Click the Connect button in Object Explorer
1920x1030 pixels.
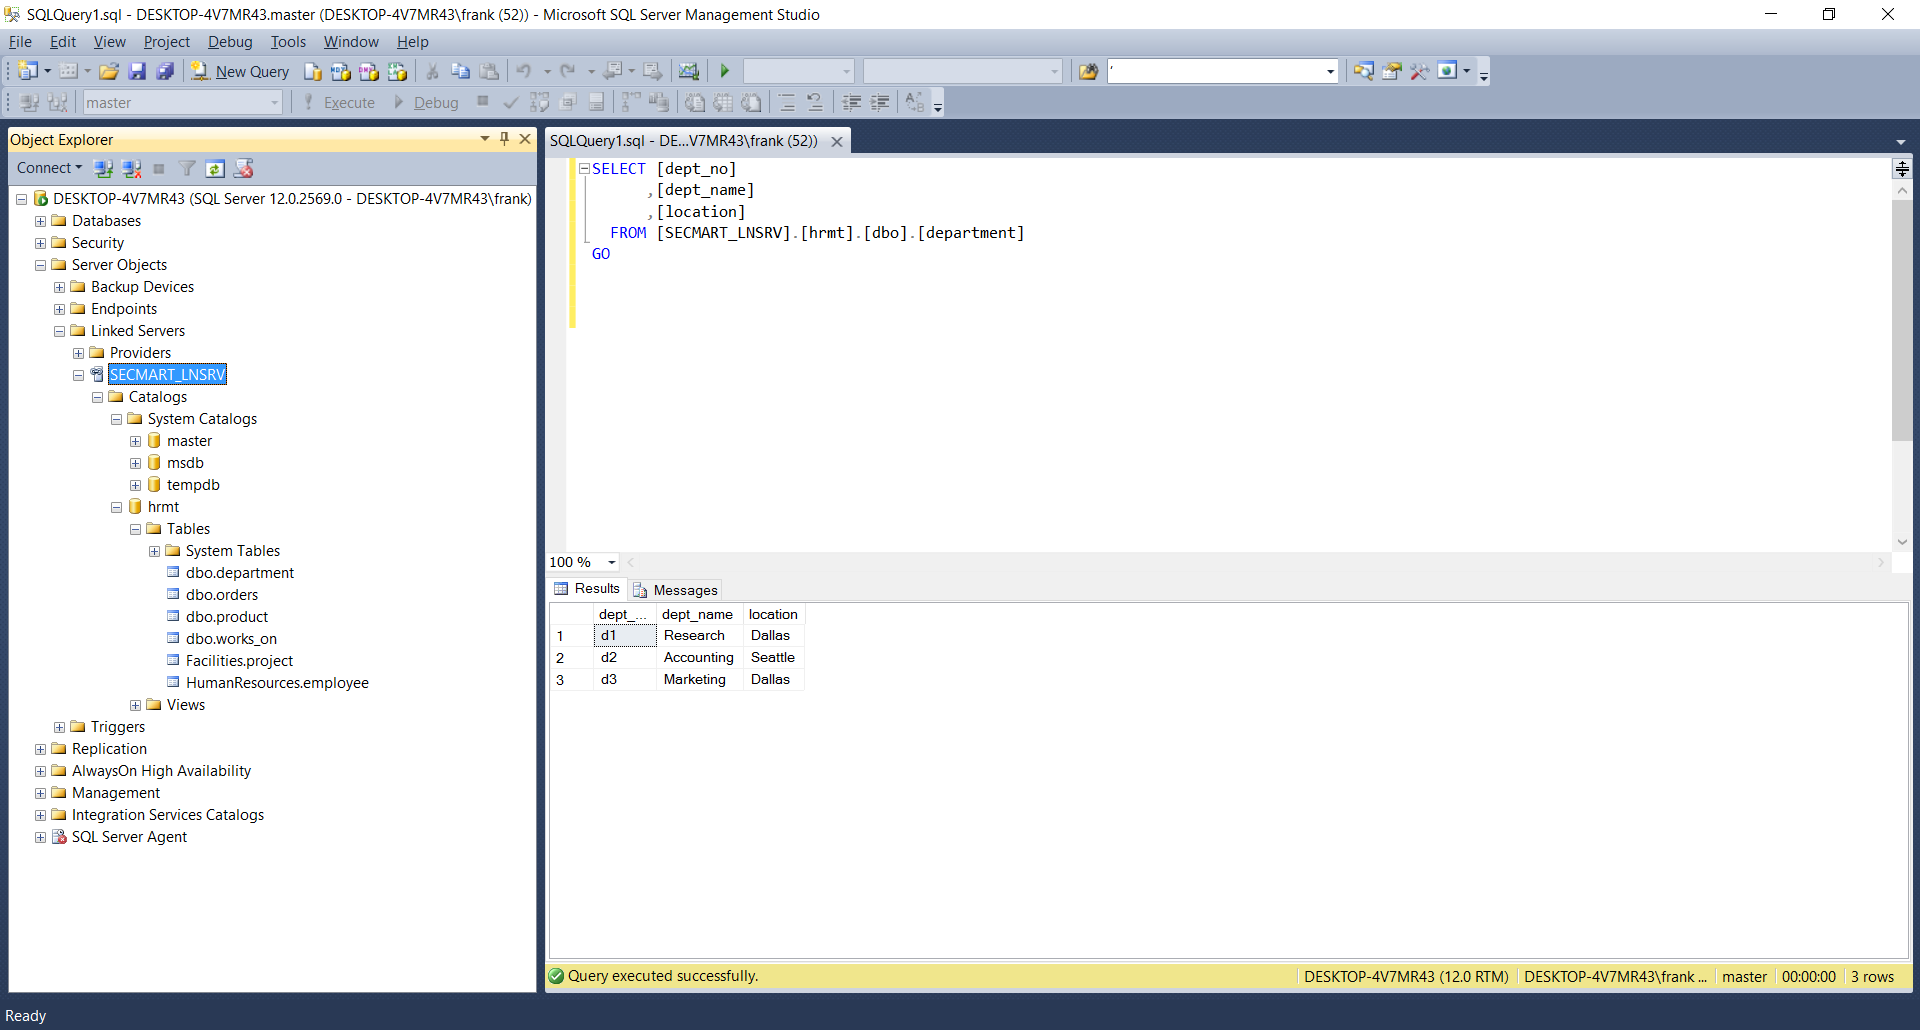pos(48,168)
